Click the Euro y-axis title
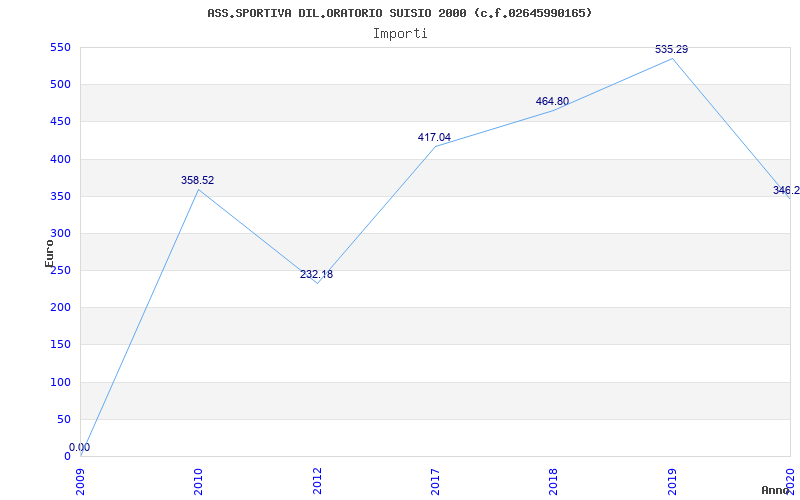This screenshot has width=800, height=500. (x=49, y=254)
